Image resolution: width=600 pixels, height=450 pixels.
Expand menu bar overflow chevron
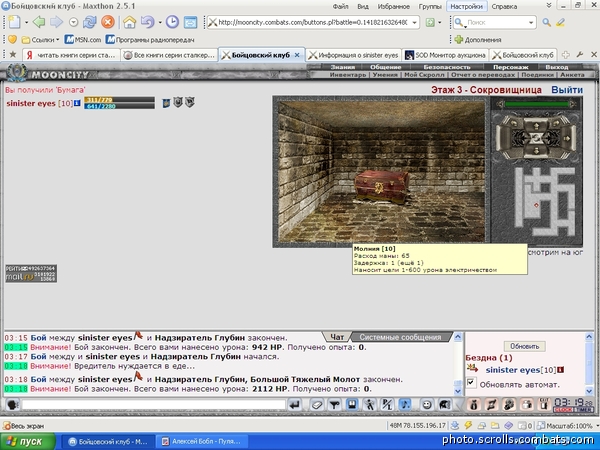[549, 6]
